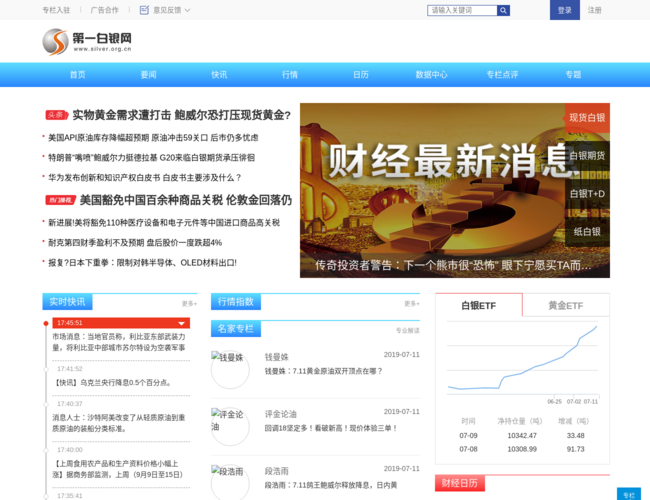
Task: Click the feedback notepad icon
Action: pyautogui.click(x=144, y=10)
